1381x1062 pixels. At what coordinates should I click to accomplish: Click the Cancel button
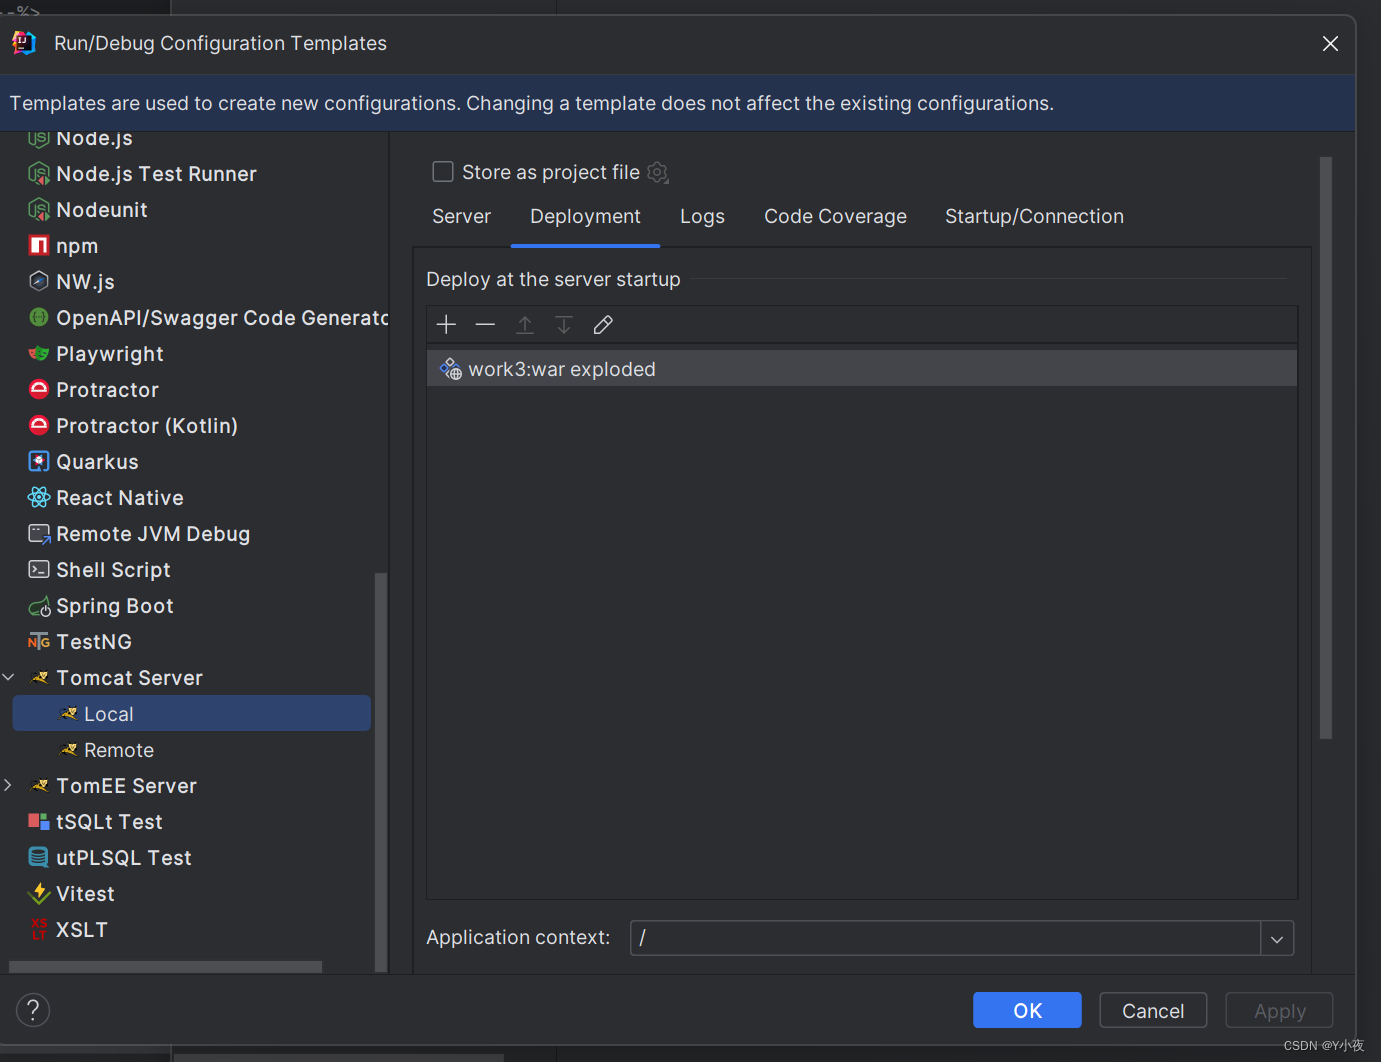point(1153,1010)
